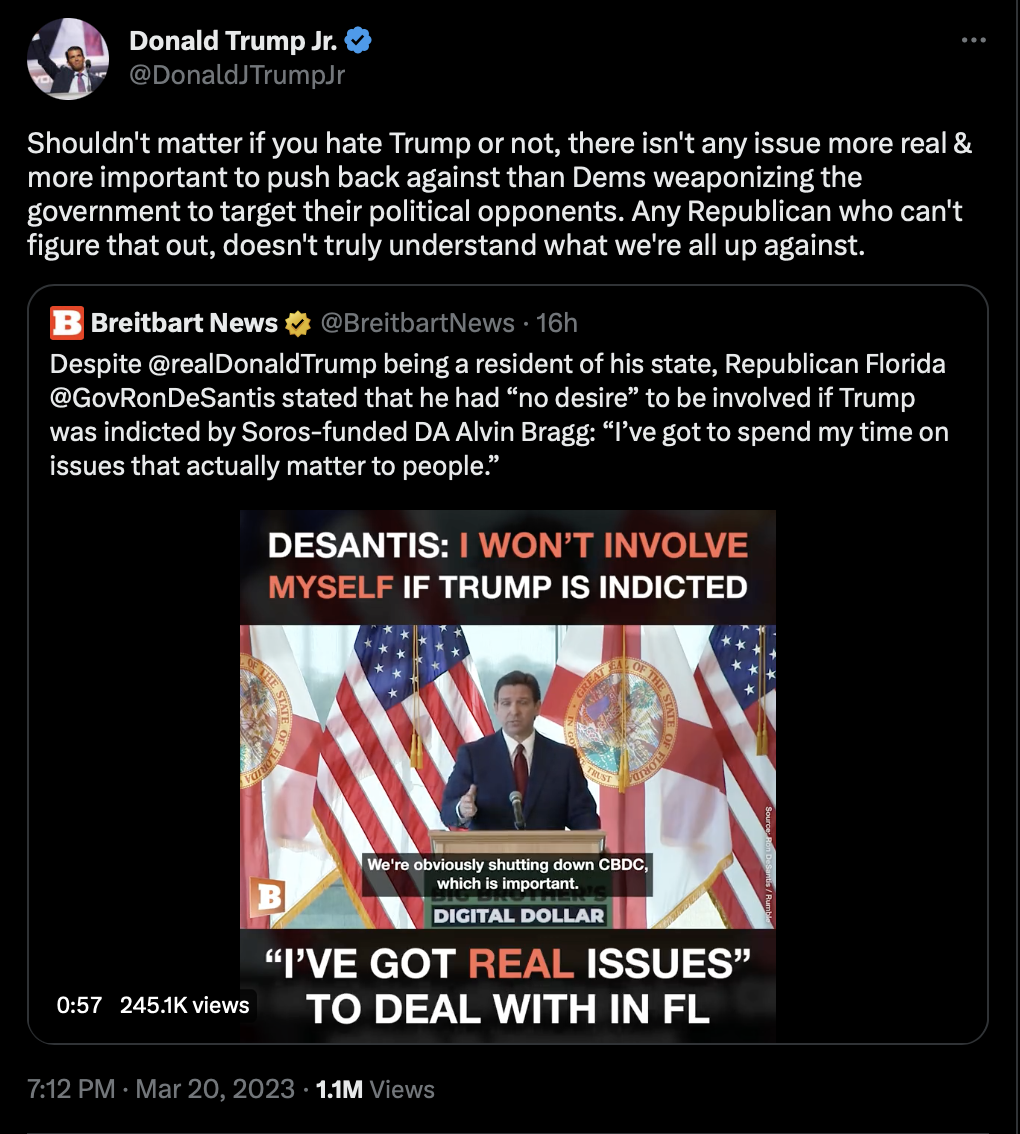The width and height of the screenshot is (1020, 1134).
Task: Click the @BreitbartNews handle in quoted tweet
Action: [x=417, y=323]
